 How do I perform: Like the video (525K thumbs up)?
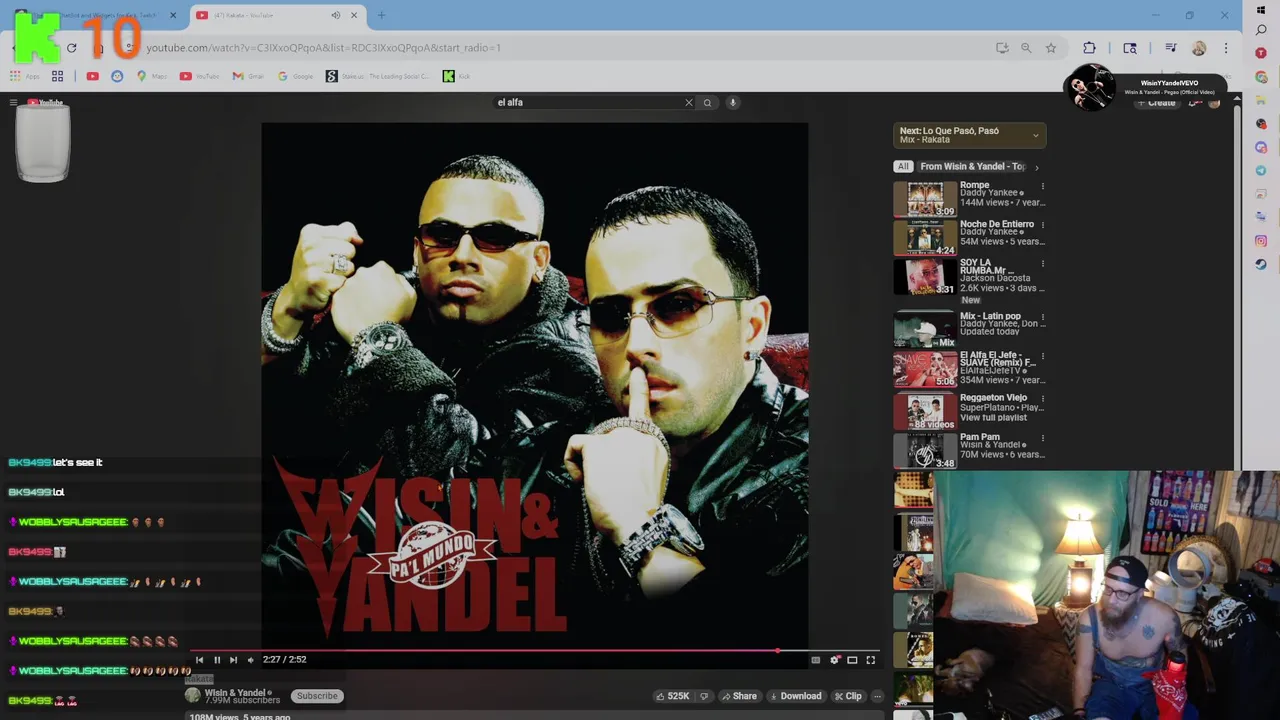pos(673,696)
